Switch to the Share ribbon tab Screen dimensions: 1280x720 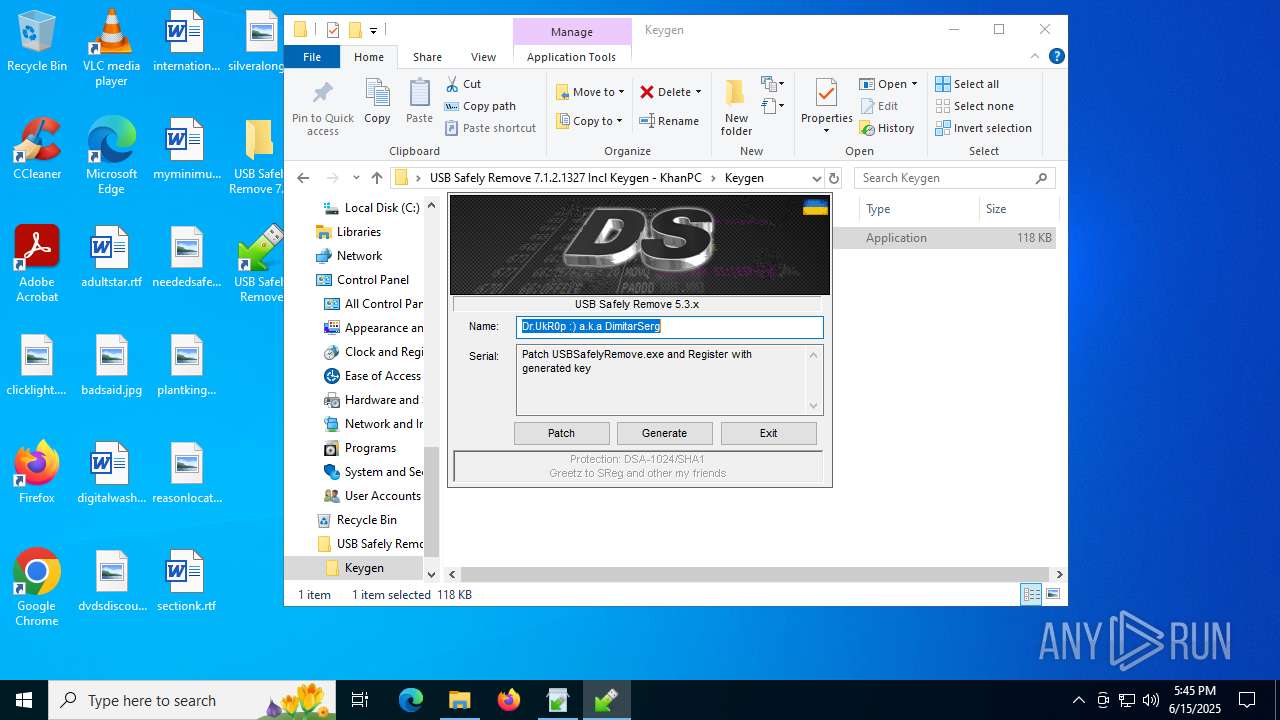click(427, 57)
